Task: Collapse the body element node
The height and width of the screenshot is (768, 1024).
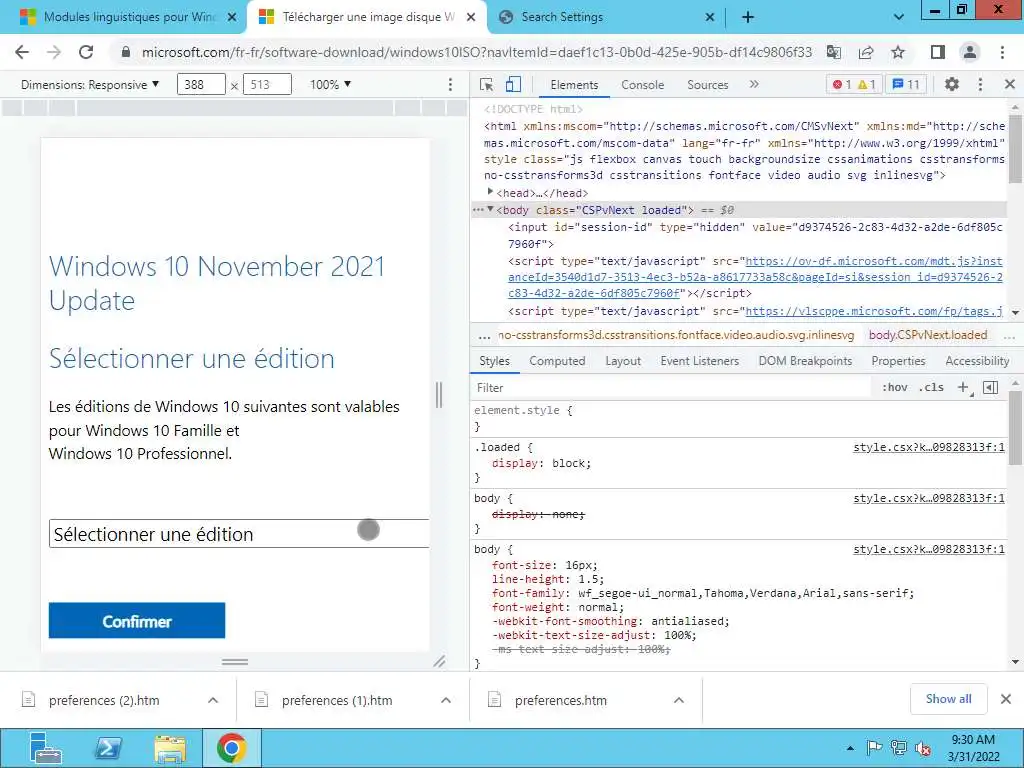Action: [x=490, y=209]
